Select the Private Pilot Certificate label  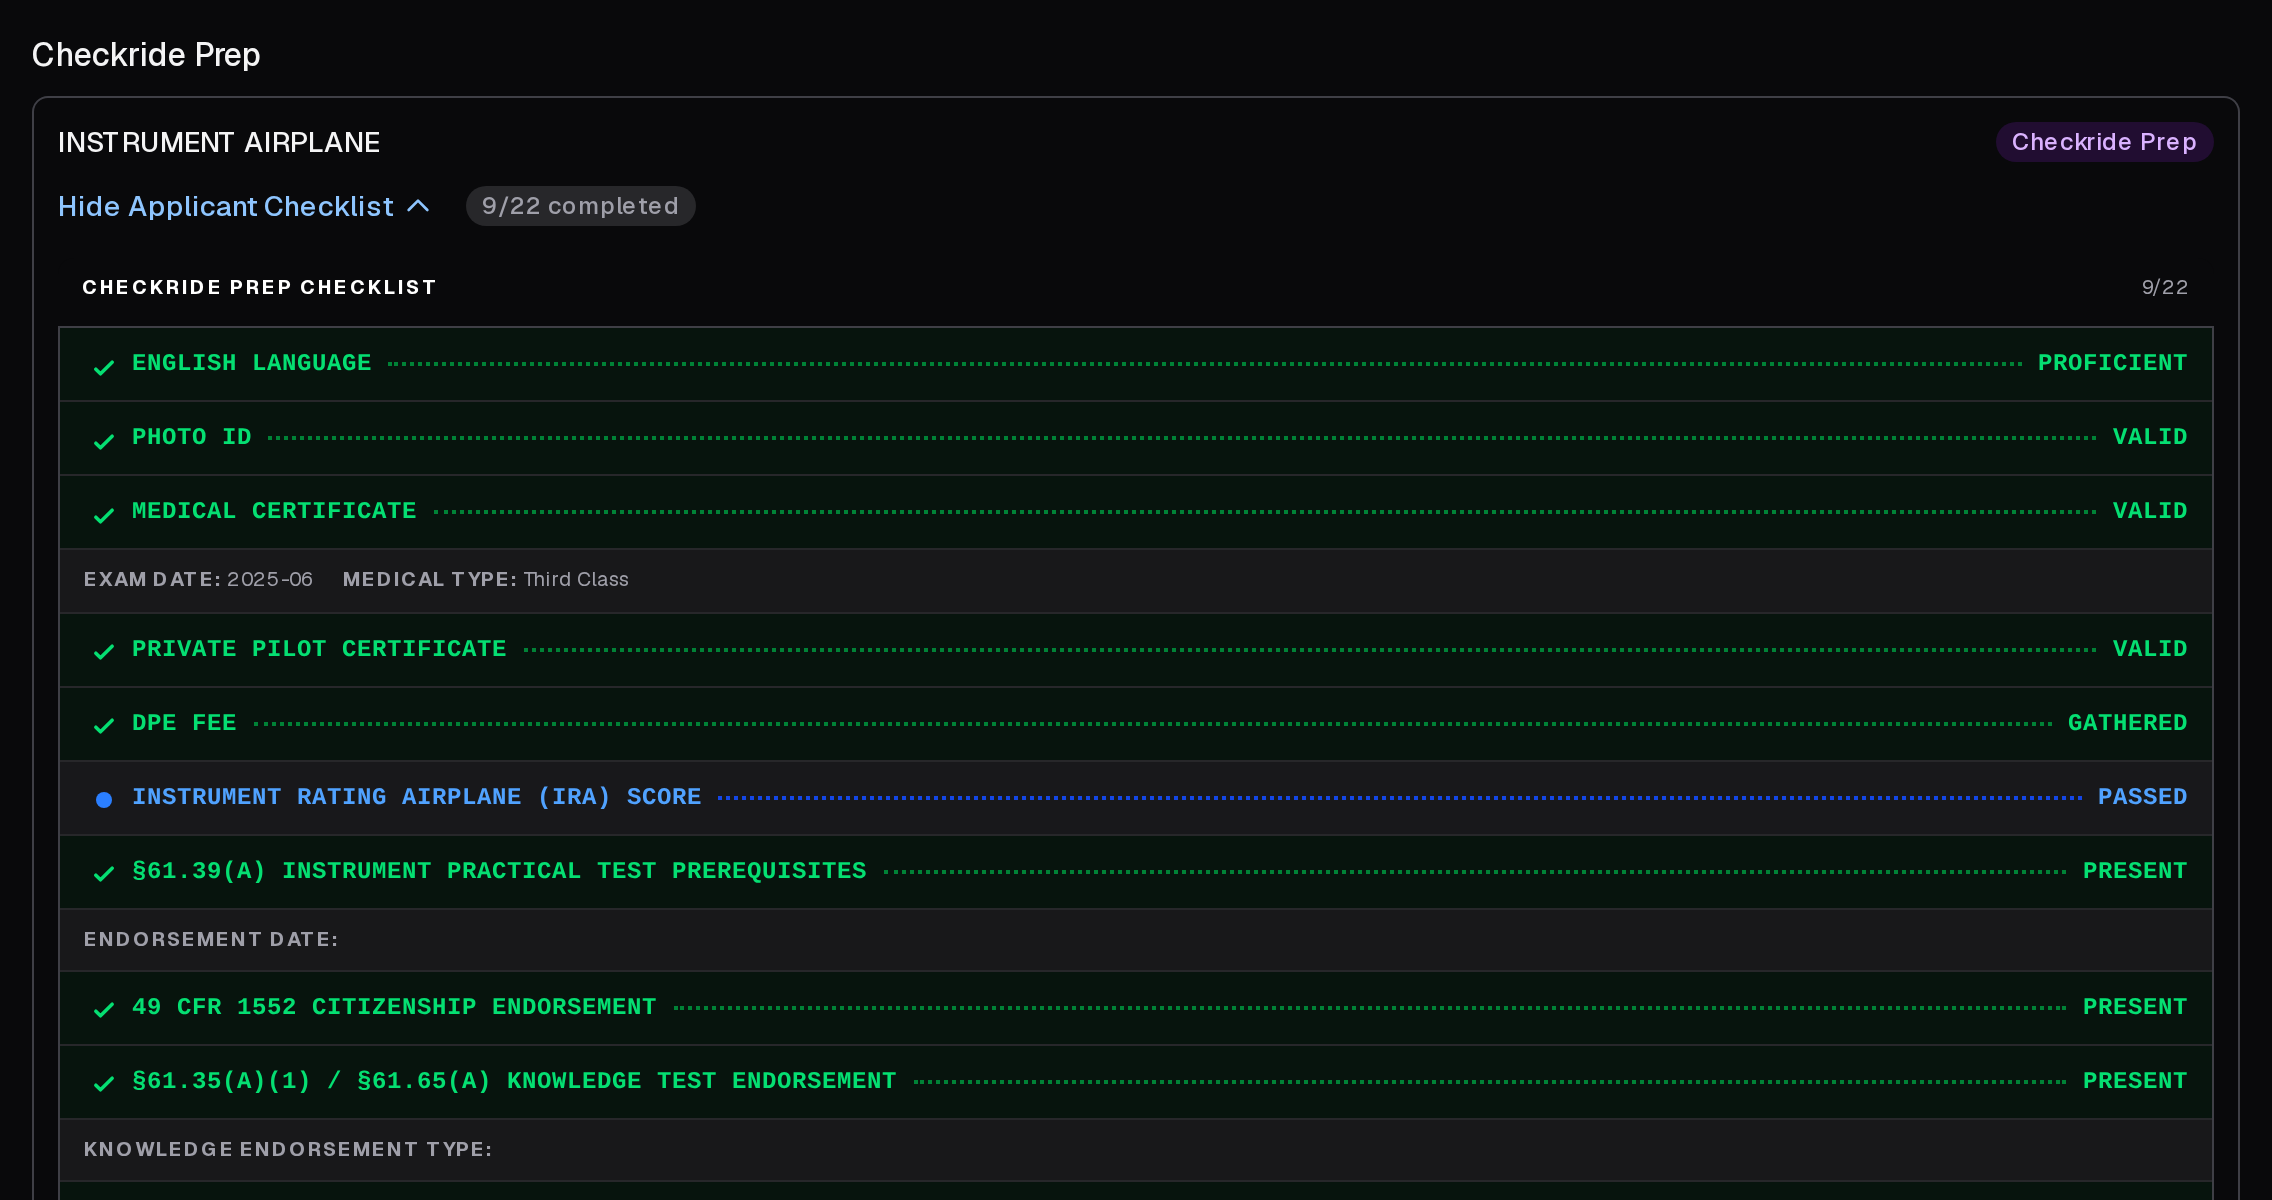click(x=319, y=649)
